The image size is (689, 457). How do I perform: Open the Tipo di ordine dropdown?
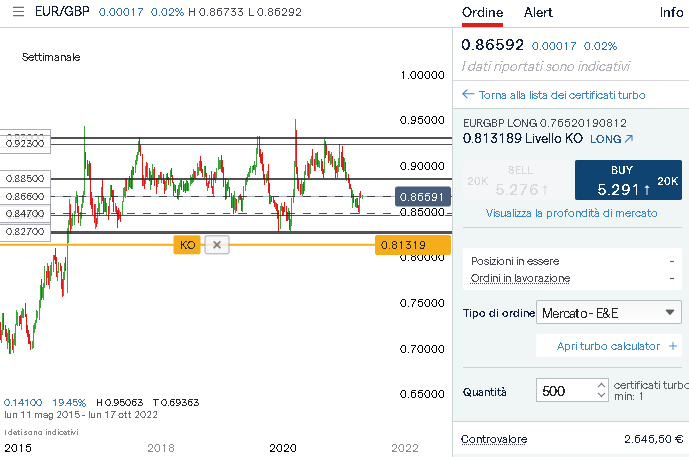point(609,313)
